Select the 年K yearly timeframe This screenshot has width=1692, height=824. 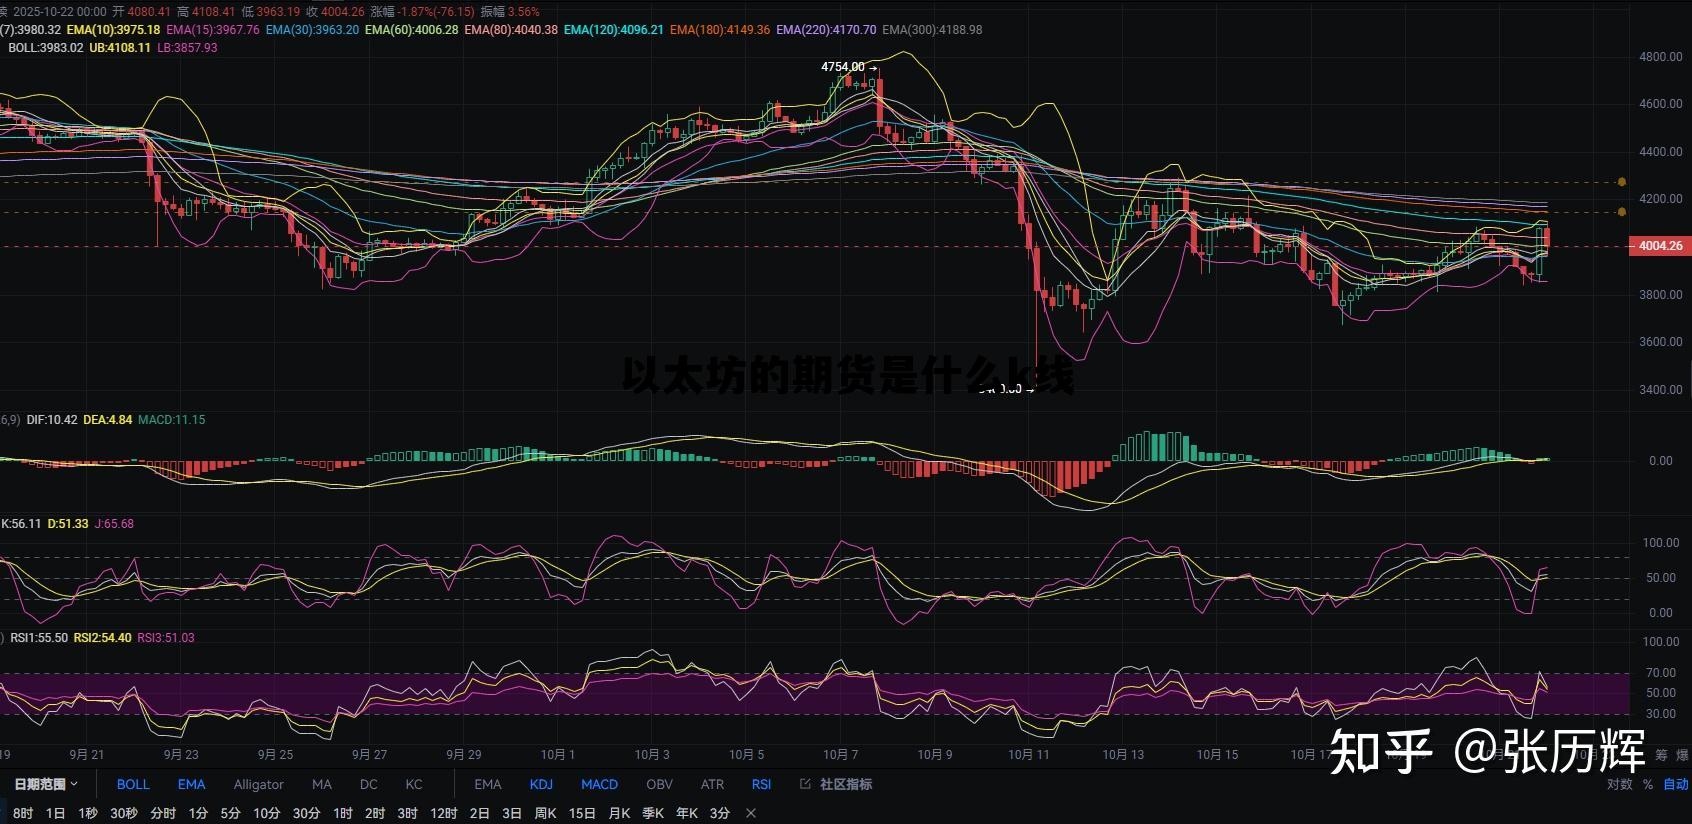tap(687, 814)
